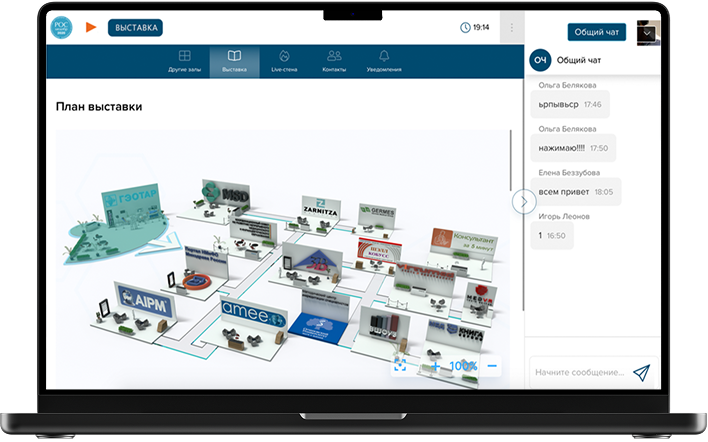708x442 pixels.
Task: Click the РОС logo icon
Action: click(62, 27)
